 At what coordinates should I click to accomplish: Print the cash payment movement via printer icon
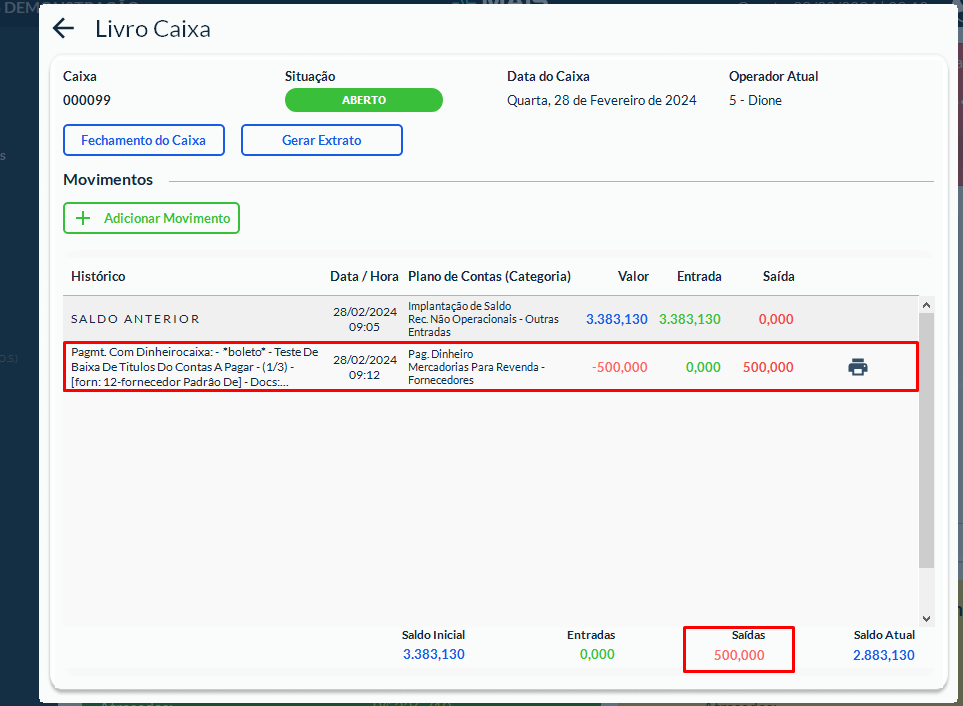coord(857,367)
